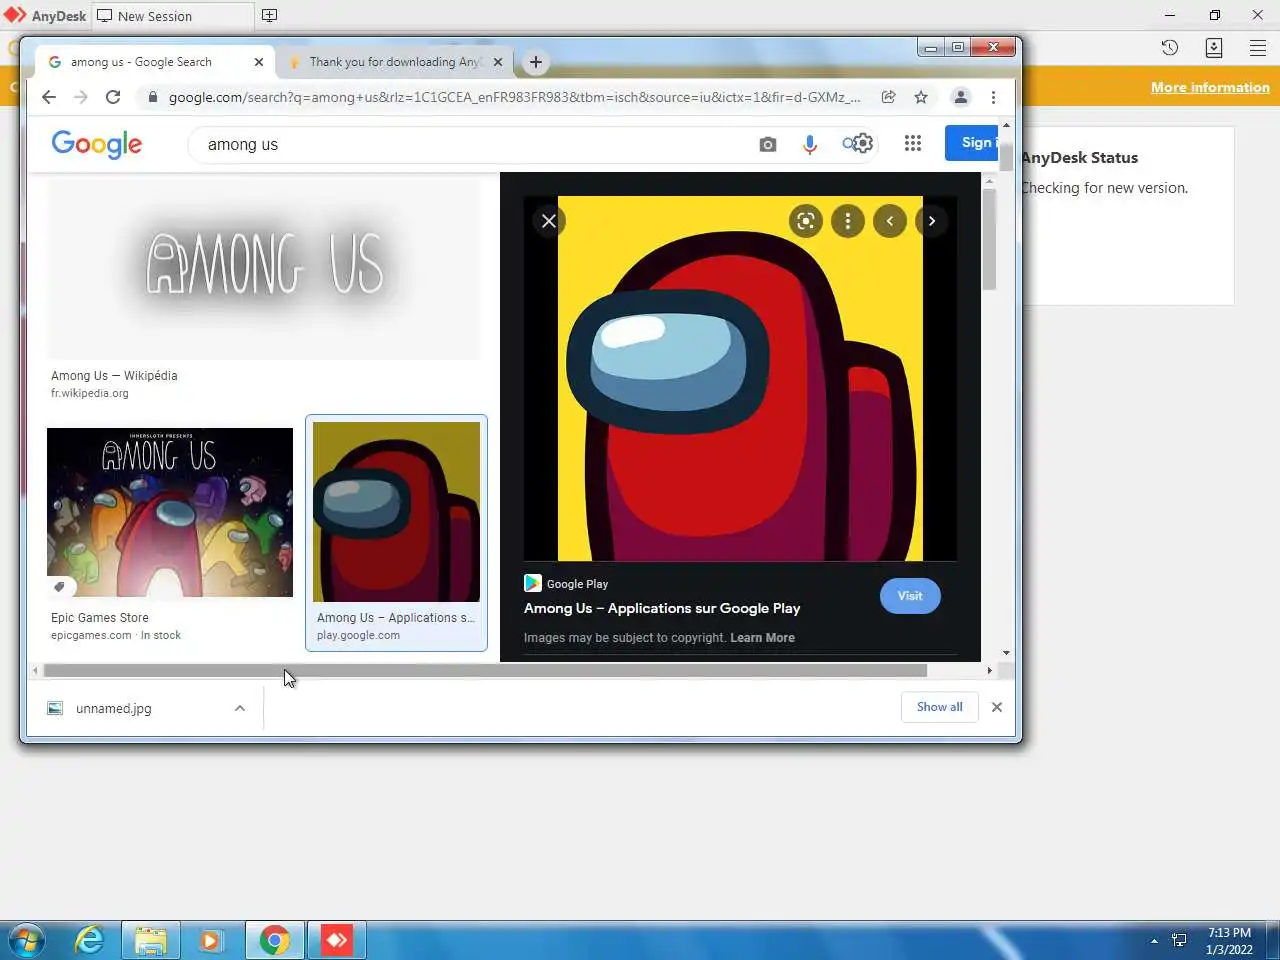The image size is (1280, 960).
Task: Open Among Us Applications sur Google Play title
Action: click(x=662, y=608)
